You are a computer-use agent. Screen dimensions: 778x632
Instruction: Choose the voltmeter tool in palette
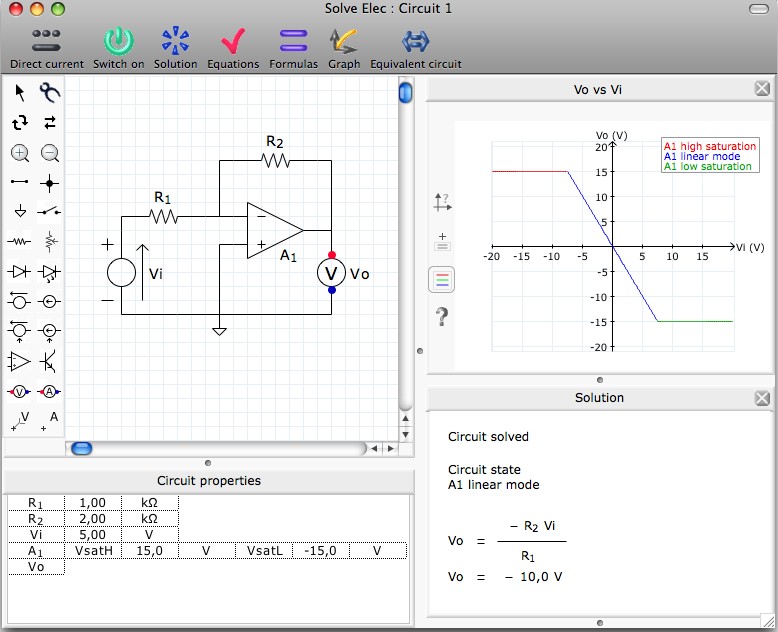click(x=19, y=392)
